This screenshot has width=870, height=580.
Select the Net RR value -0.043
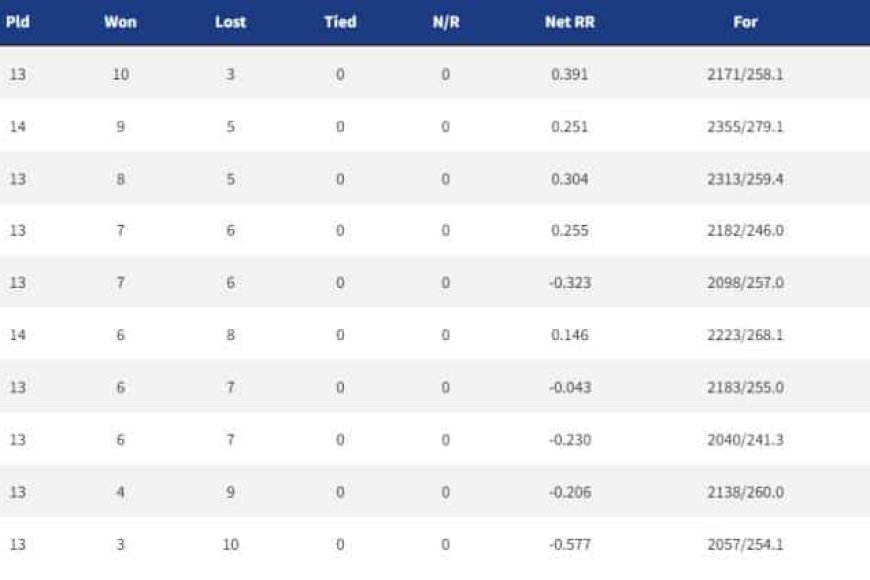pyautogui.click(x=570, y=387)
